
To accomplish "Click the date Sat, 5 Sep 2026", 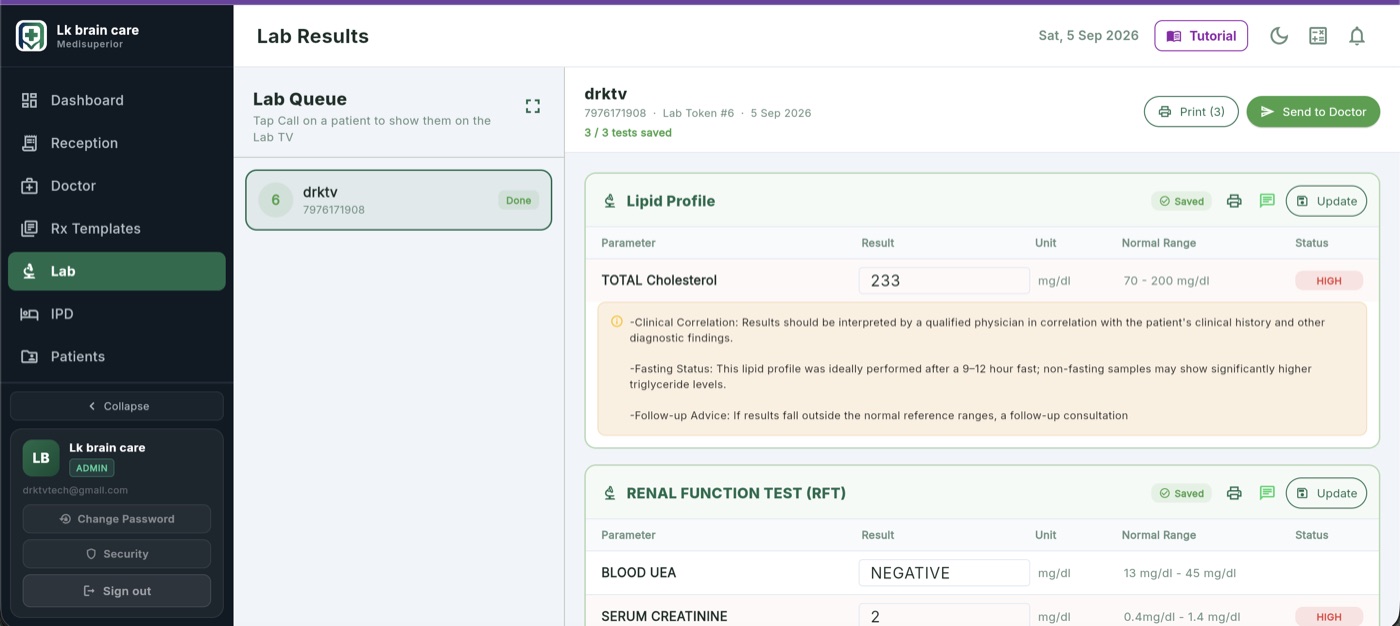I will 1088,36.
